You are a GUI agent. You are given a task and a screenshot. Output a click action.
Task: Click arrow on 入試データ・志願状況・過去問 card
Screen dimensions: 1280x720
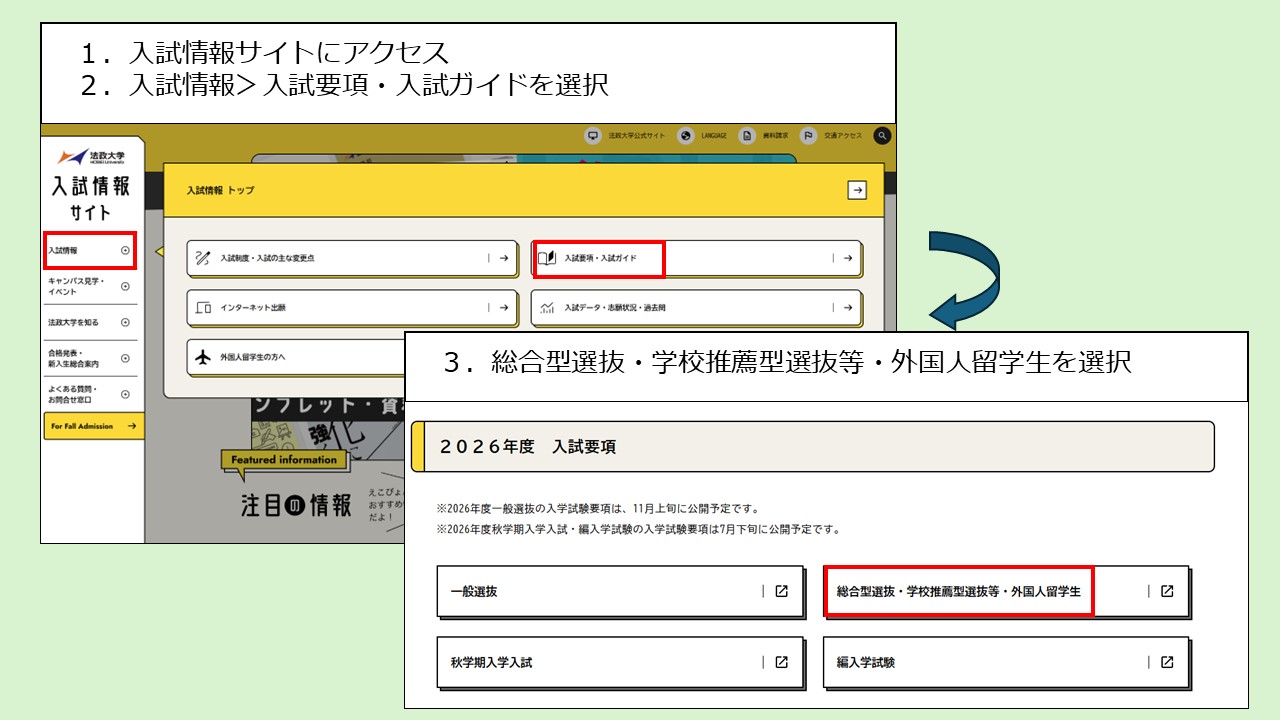(848, 308)
